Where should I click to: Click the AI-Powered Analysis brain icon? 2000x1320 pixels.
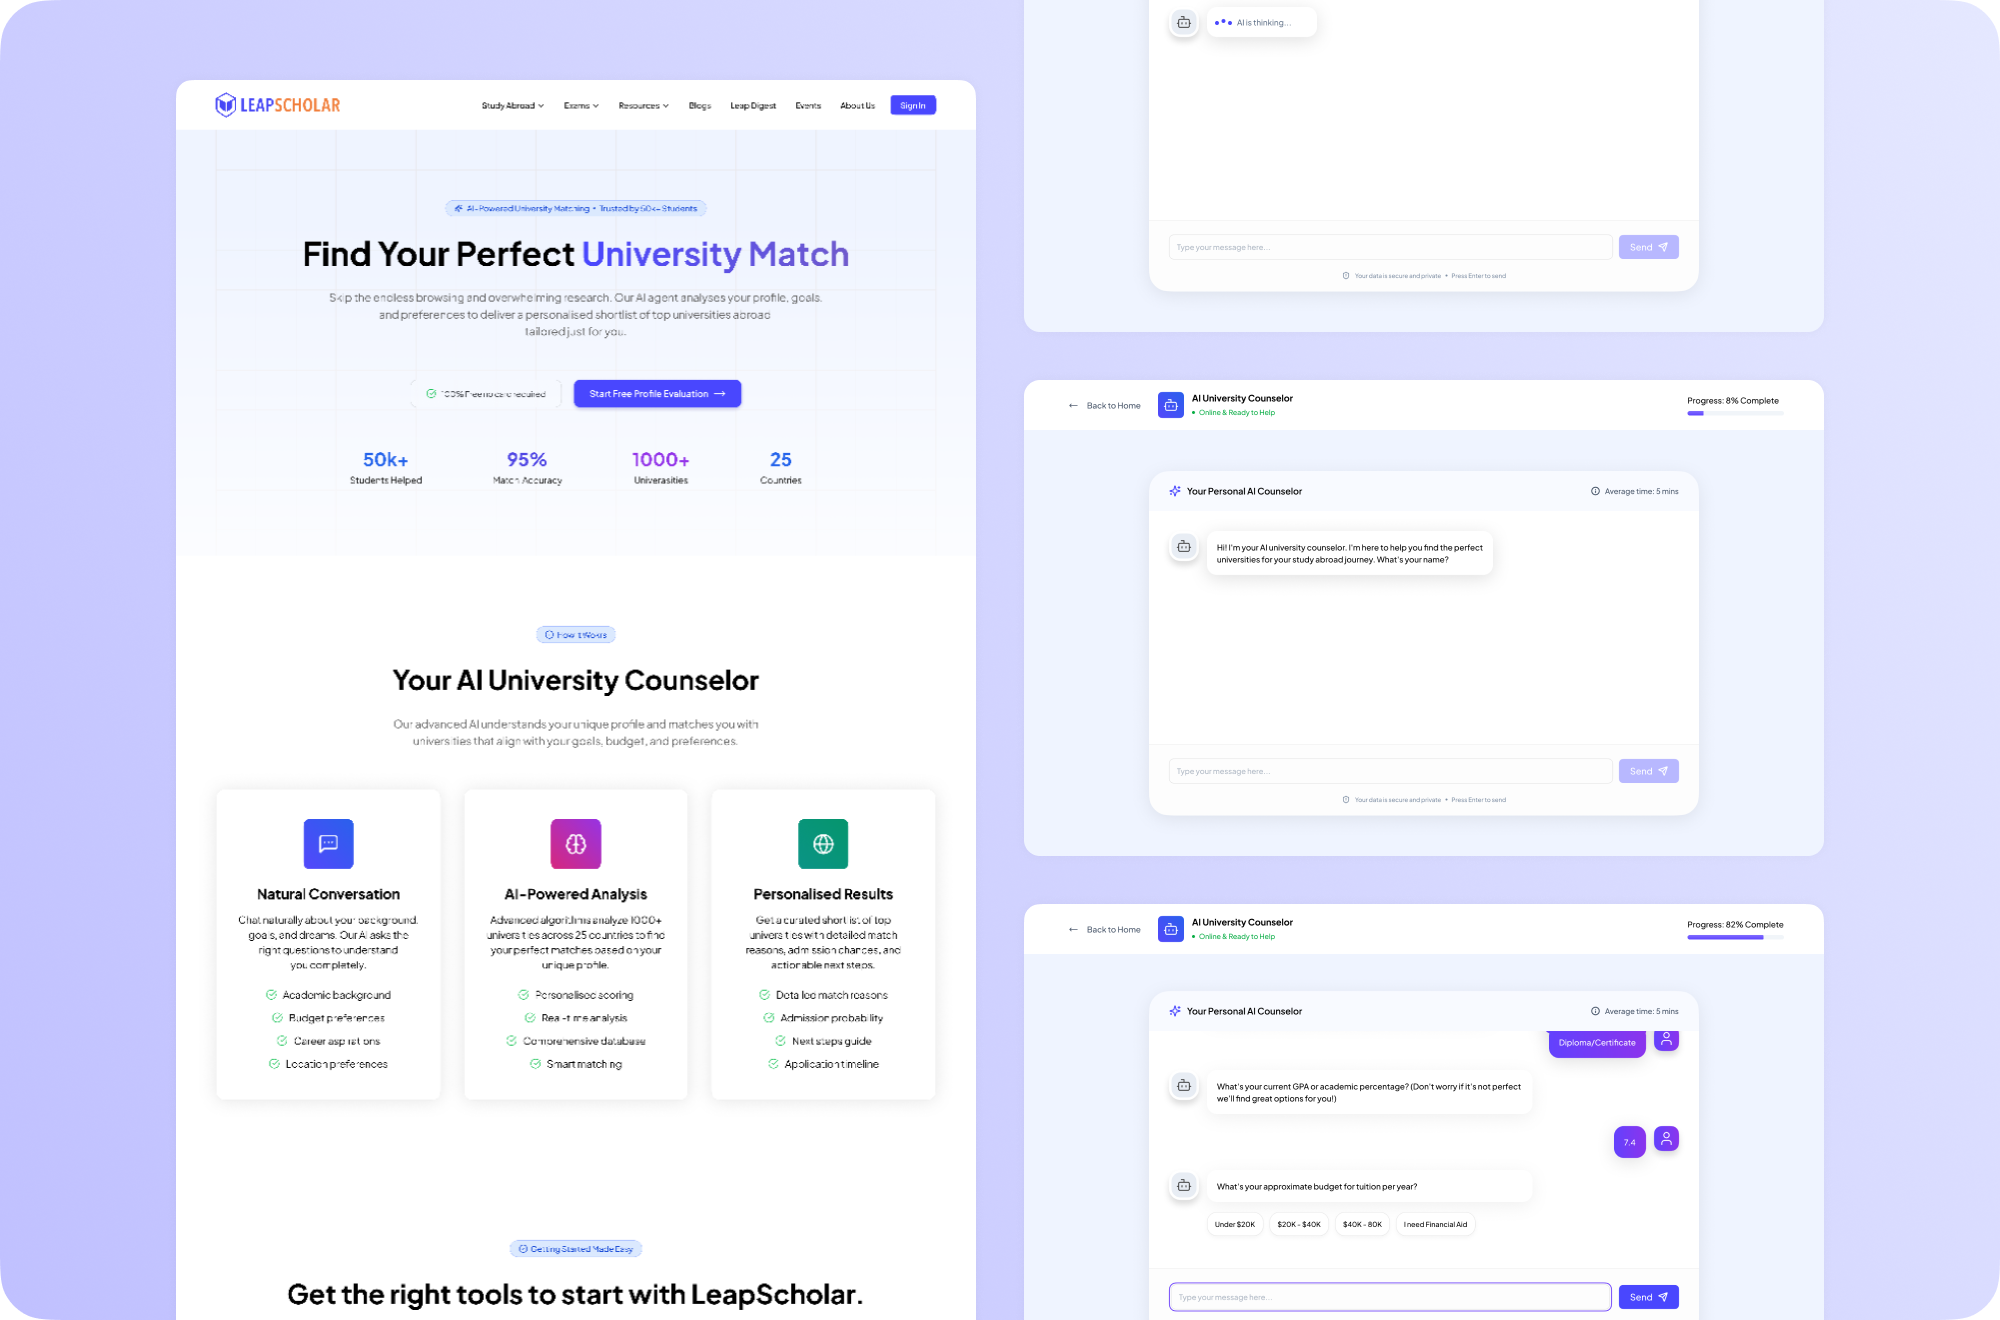[576, 844]
